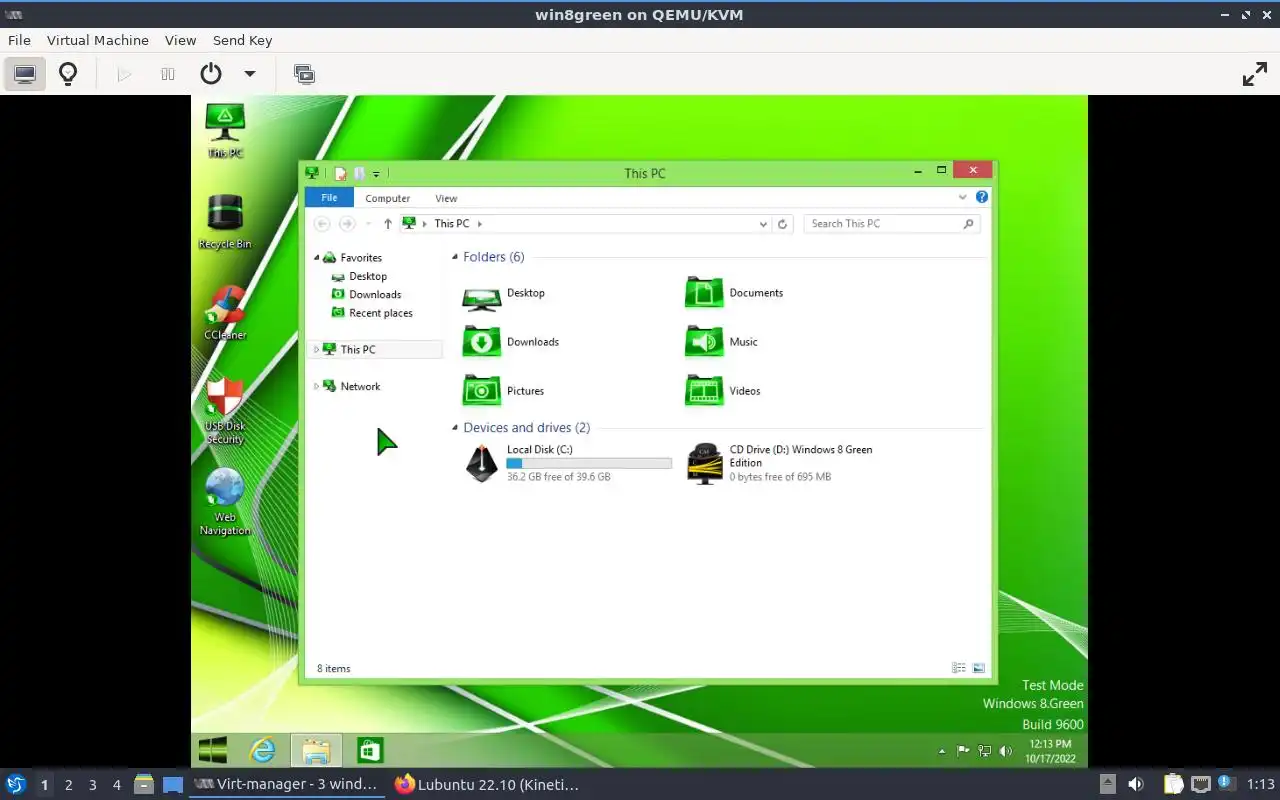Select the Videos folder icon
This screenshot has height=800, width=1280.
[x=704, y=391]
